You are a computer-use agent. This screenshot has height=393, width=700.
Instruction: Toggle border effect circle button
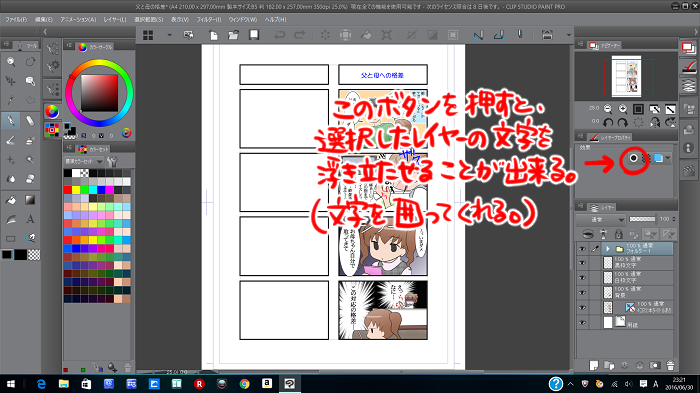point(633,158)
